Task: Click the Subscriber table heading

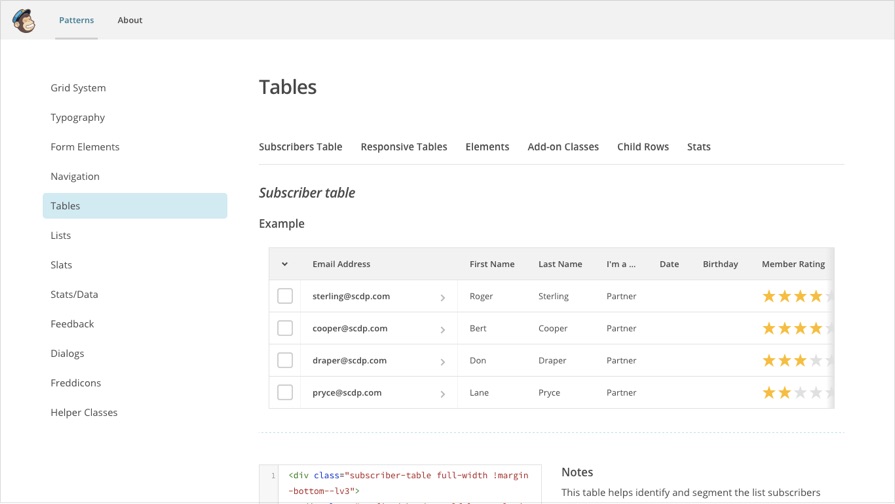Action: tap(307, 193)
